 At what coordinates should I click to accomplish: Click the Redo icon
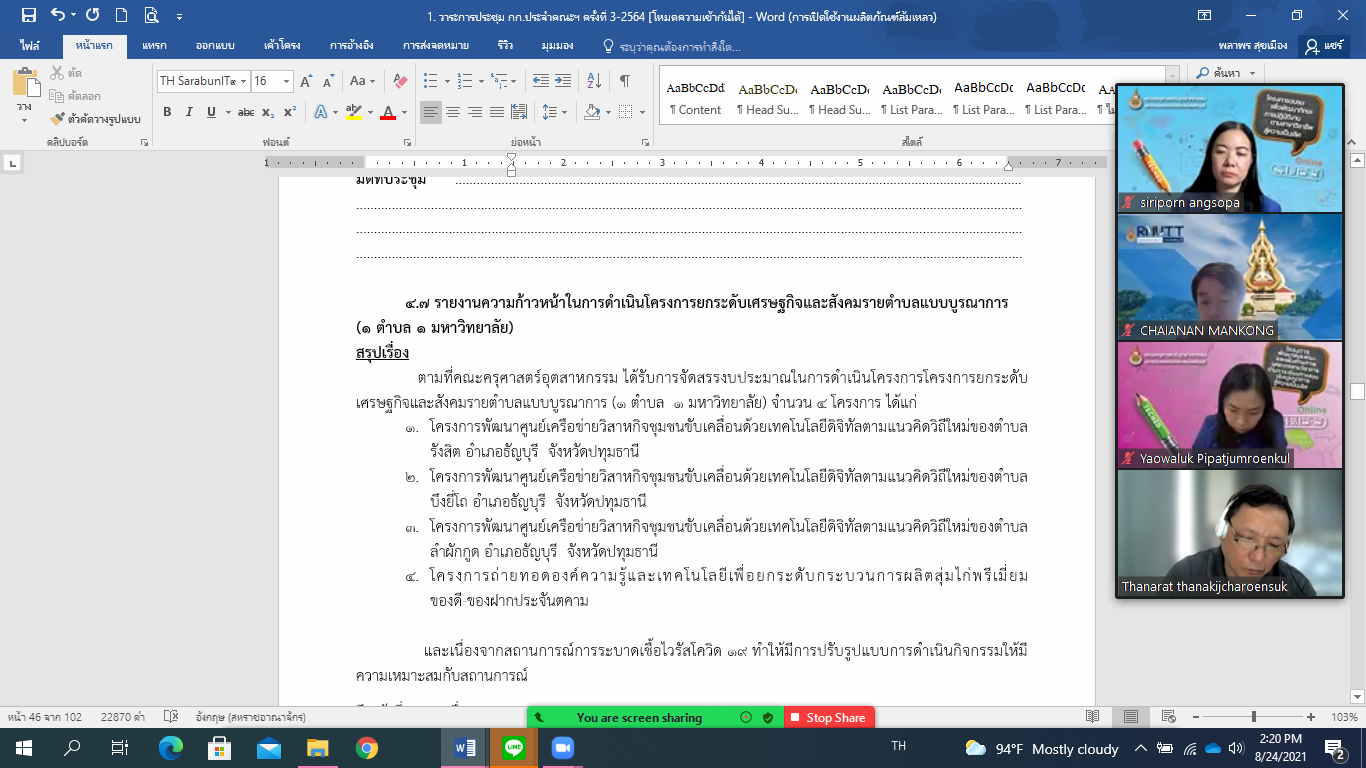(x=92, y=15)
